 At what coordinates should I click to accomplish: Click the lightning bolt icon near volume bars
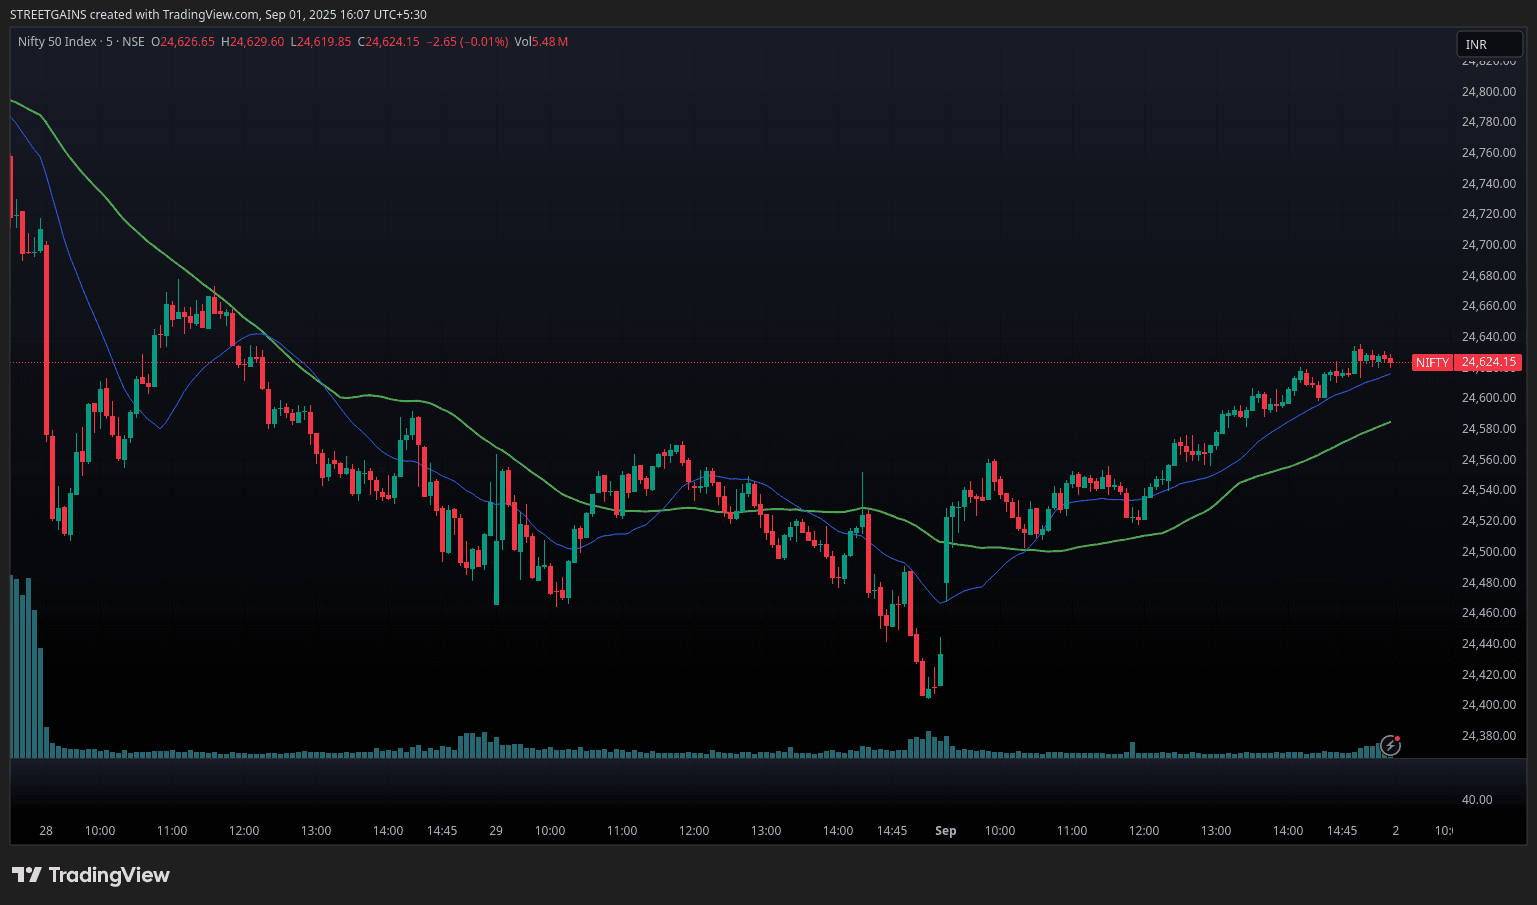(x=1390, y=745)
